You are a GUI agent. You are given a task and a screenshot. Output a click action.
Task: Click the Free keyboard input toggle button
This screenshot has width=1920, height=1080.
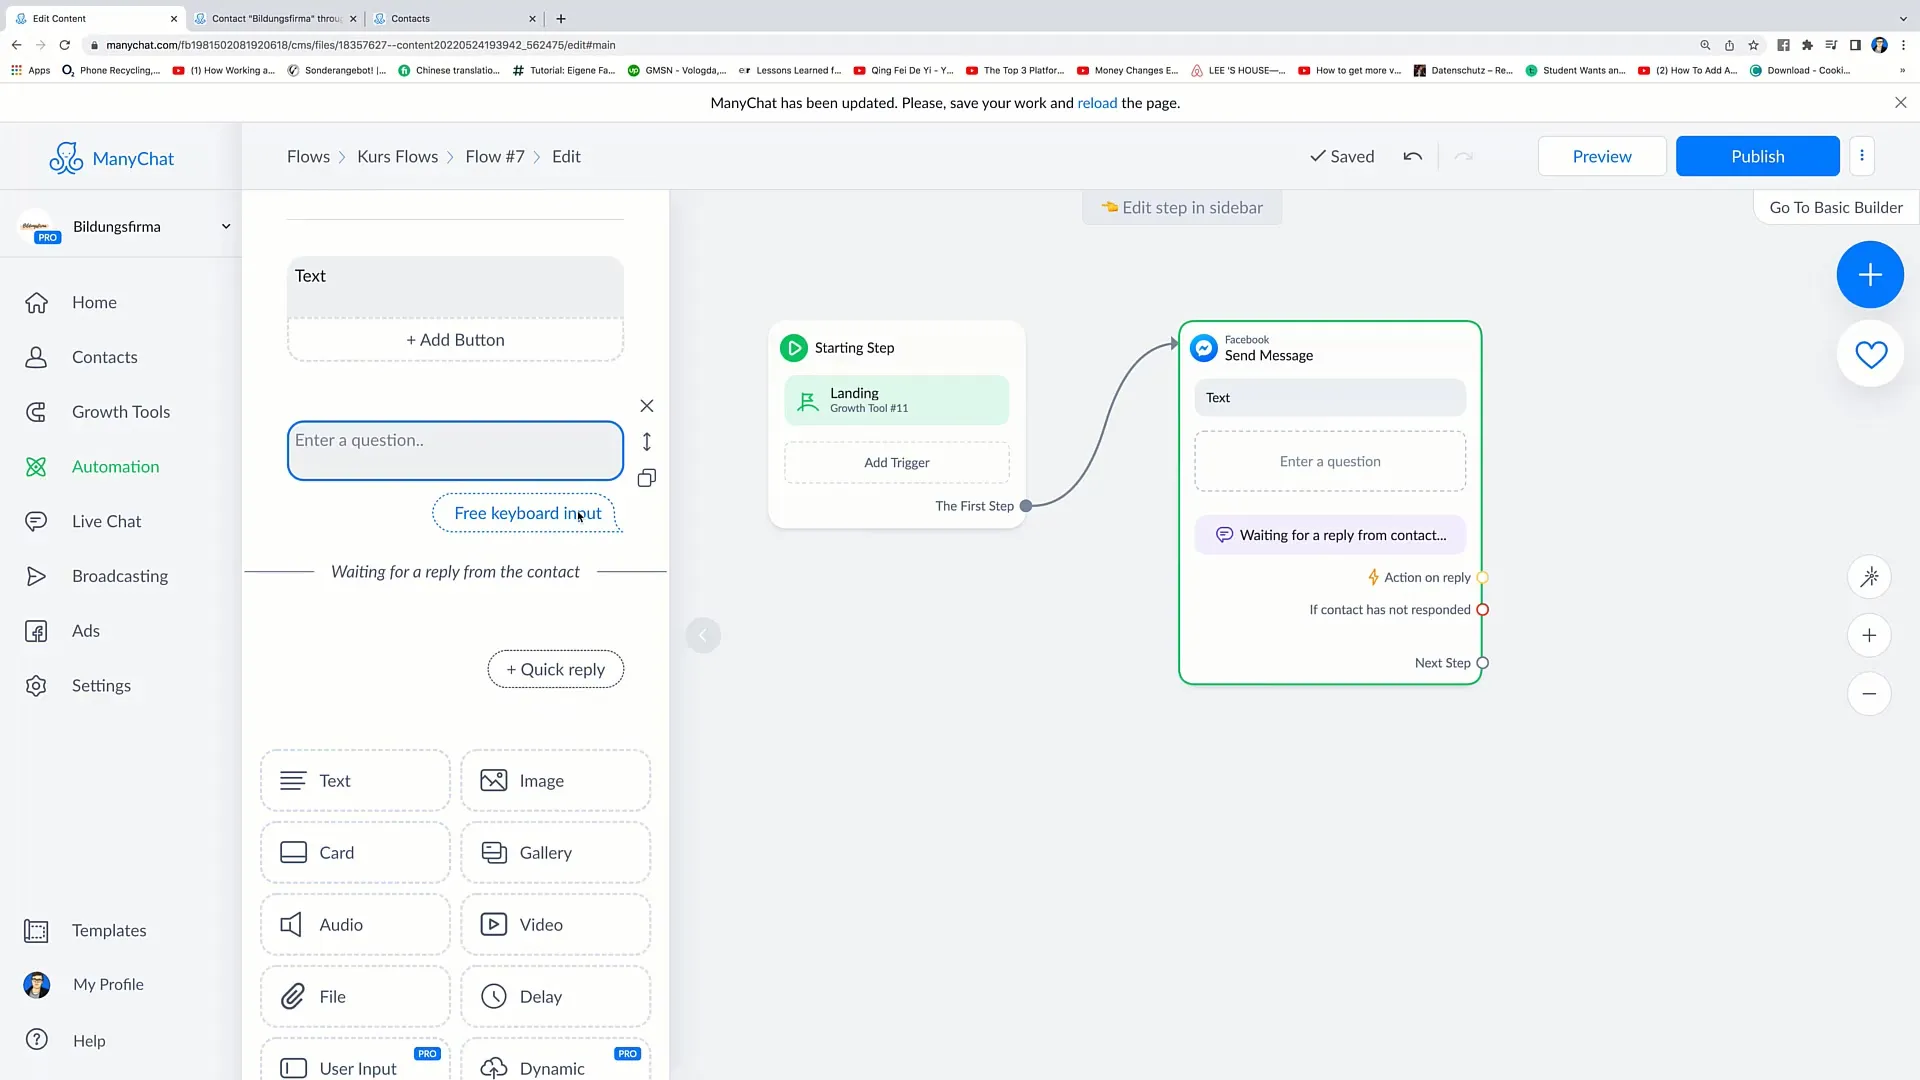pos(527,513)
